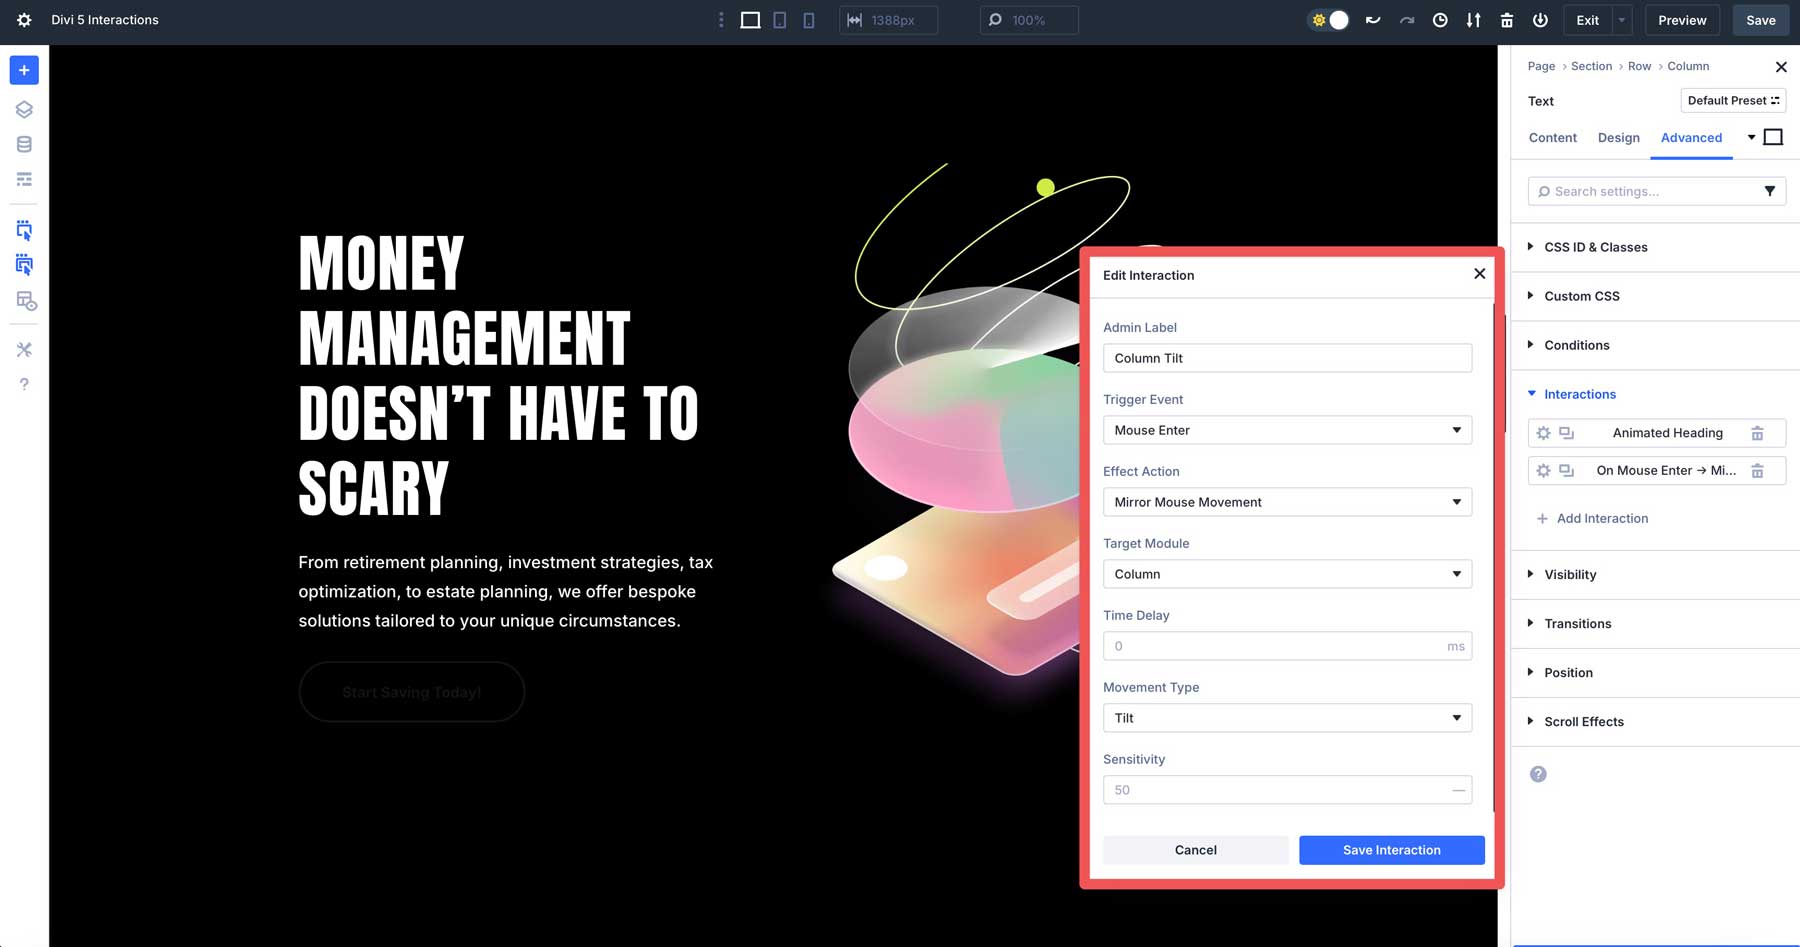The height and width of the screenshot is (947, 1800).
Task: Click the Divi settings gear icon top left
Action: click(x=22, y=20)
